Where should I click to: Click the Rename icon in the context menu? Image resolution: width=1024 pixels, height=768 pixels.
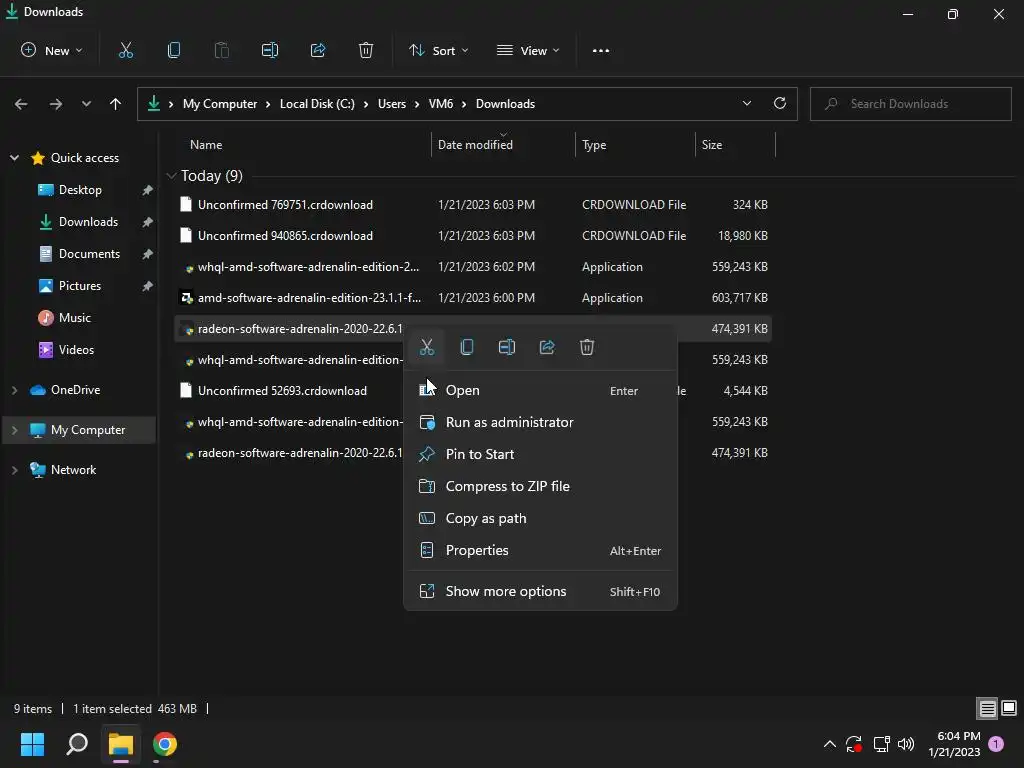(x=507, y=347)
